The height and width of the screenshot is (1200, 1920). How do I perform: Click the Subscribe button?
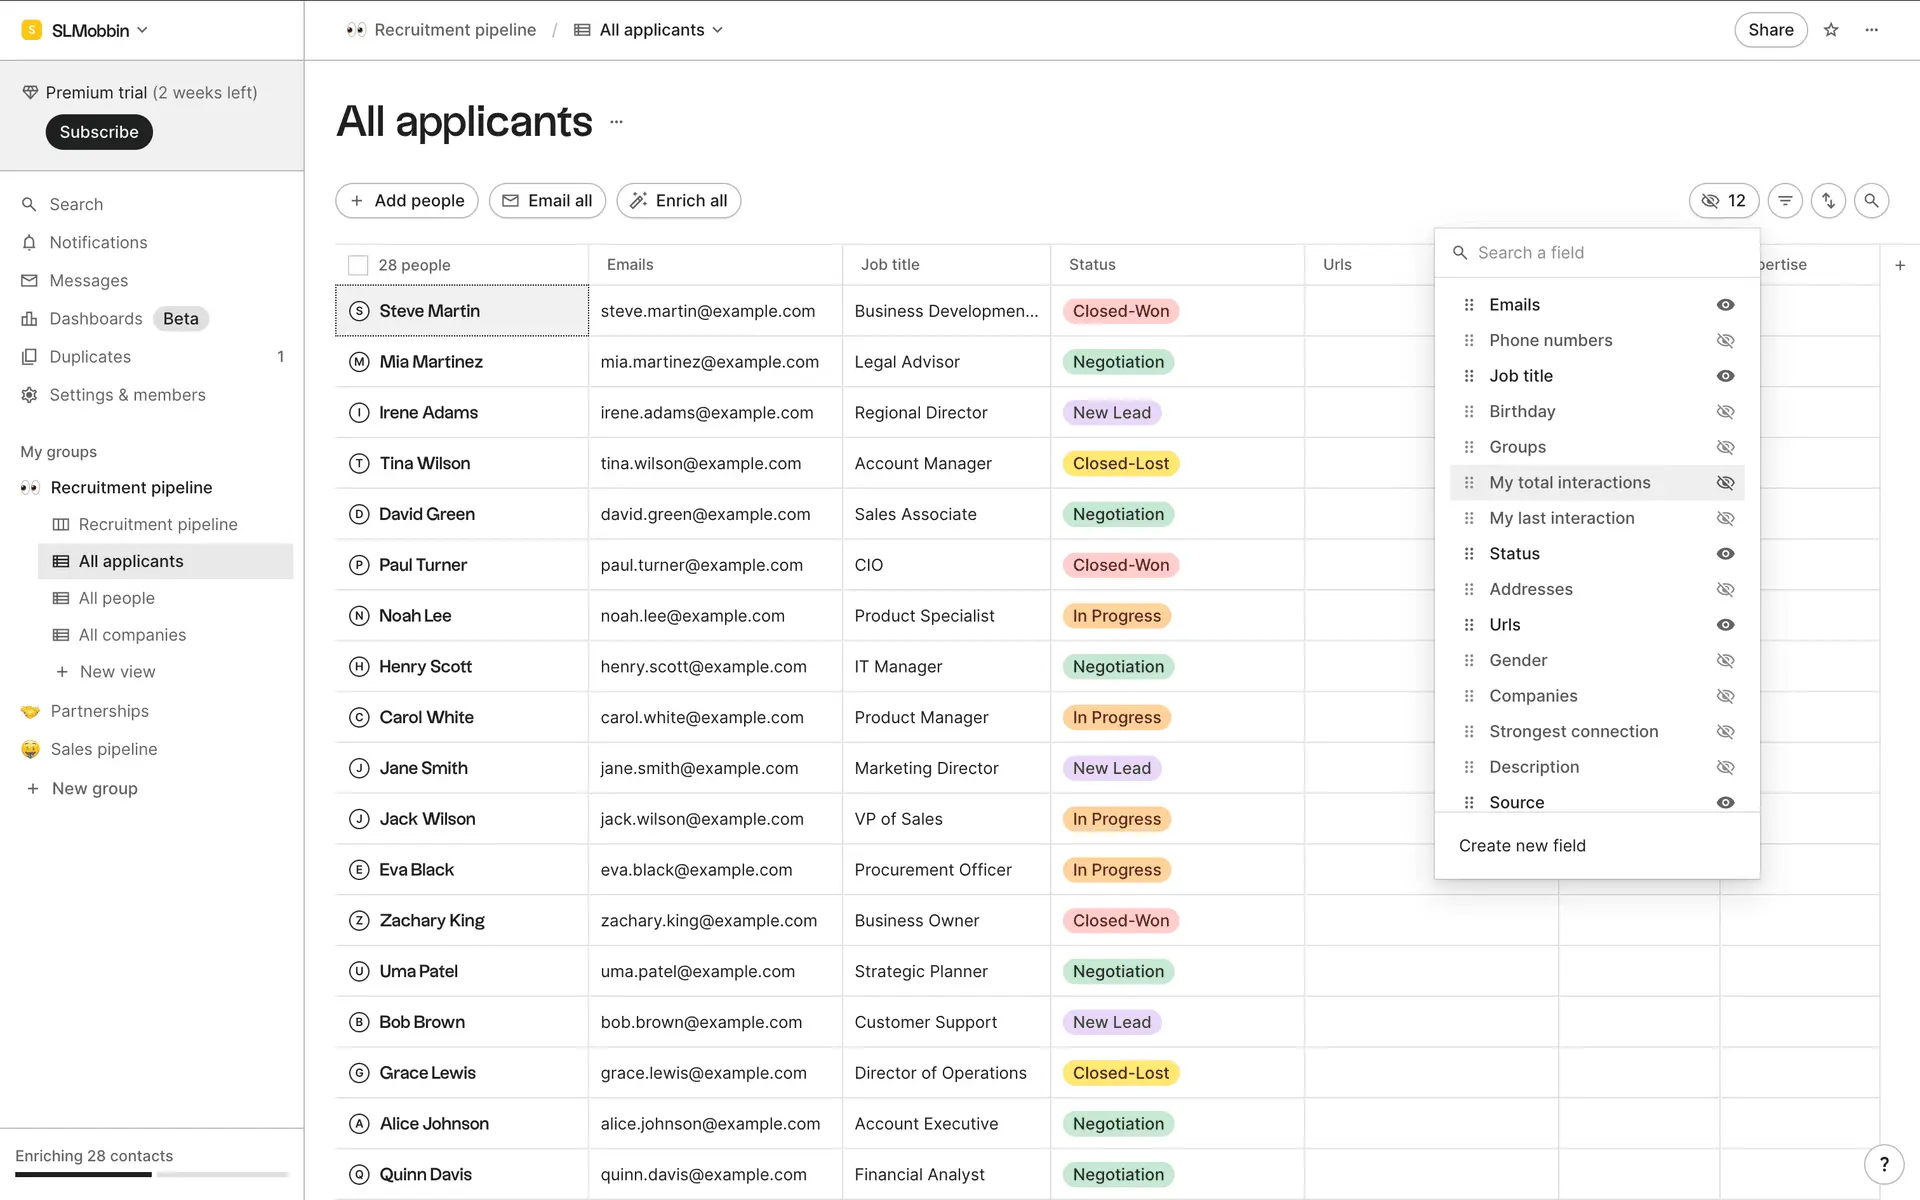(99, 132)
